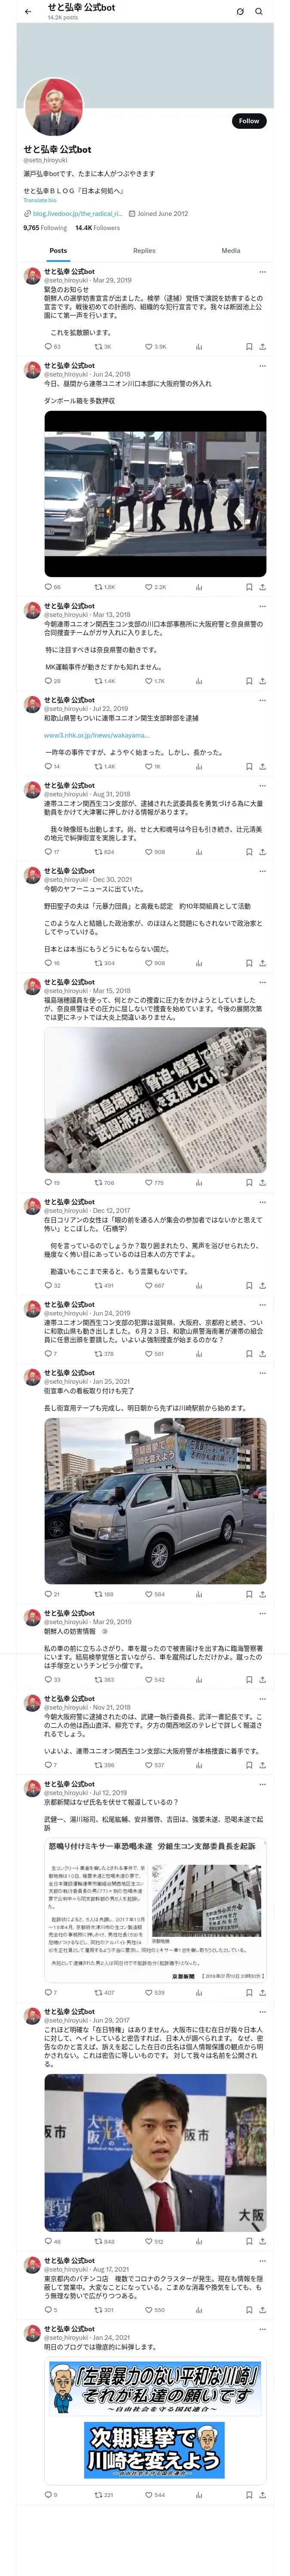The height and width of the screenshot is (2576, 290).
Task: Share the Jul 22, 2019 post
Action: (262, 766)
